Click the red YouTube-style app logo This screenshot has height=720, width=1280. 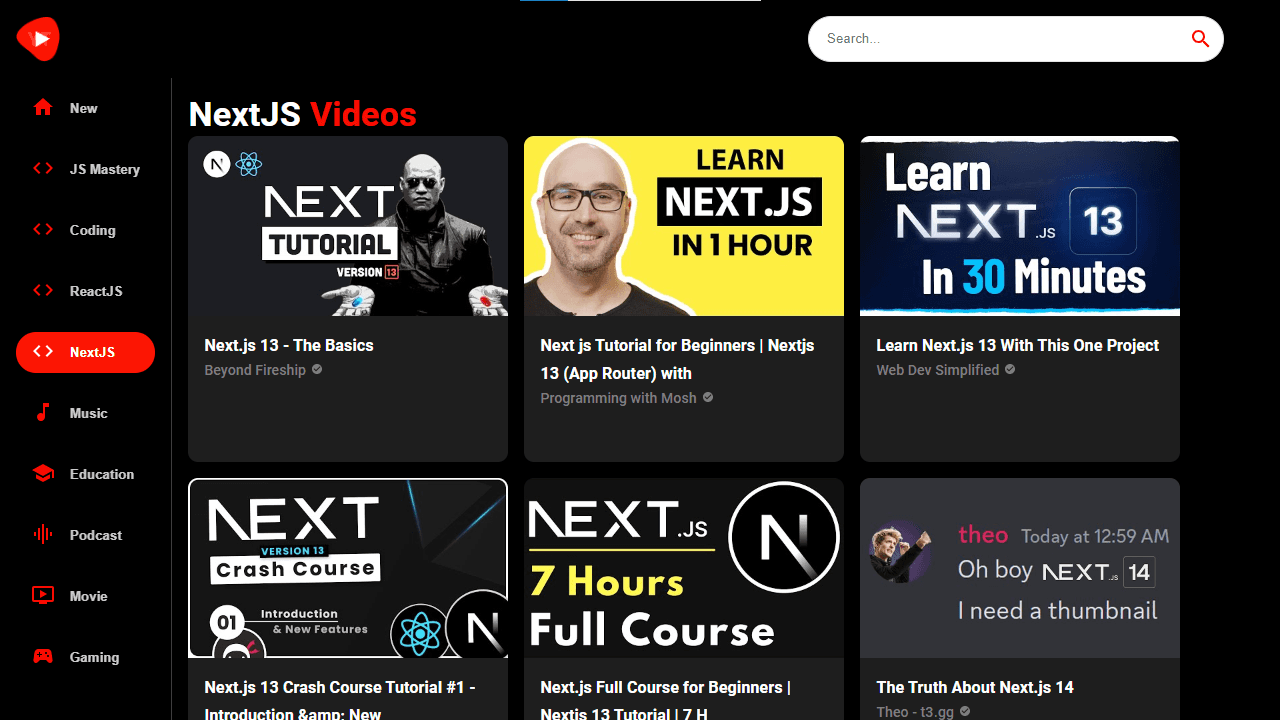(37, 38)
